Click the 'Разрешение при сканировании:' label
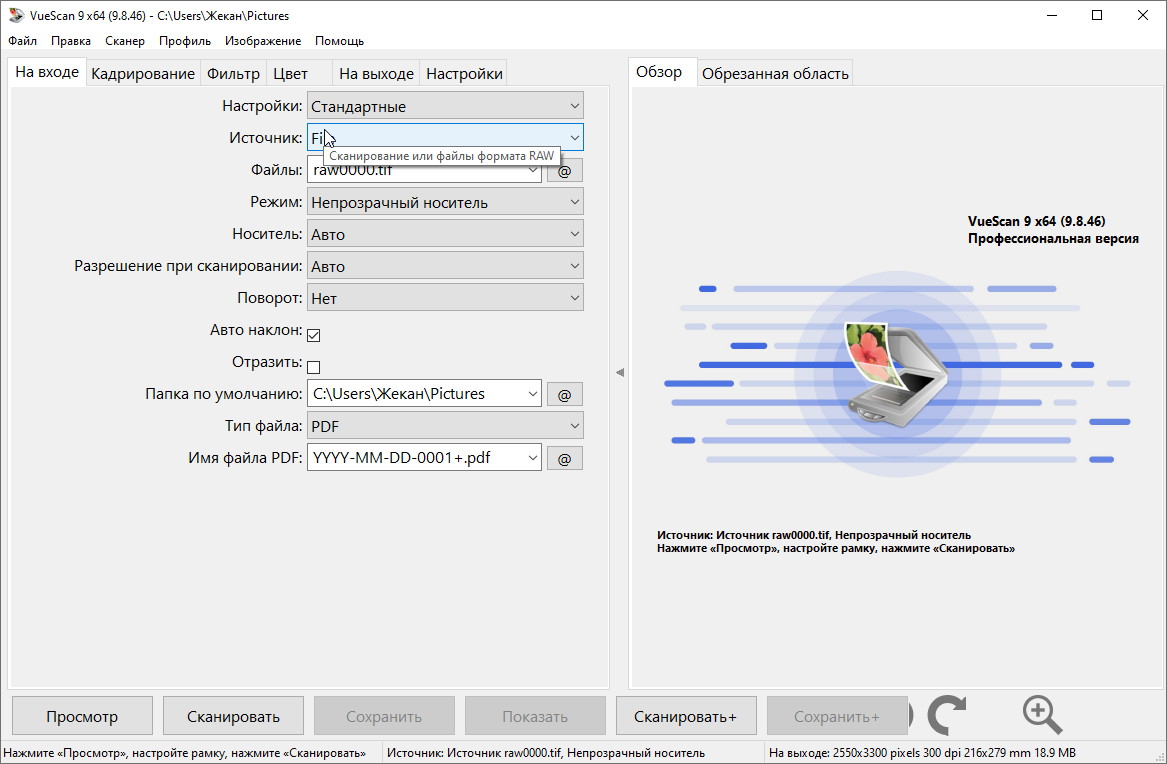The height and width of the screenshot is (764, 1167). [188, 266]
